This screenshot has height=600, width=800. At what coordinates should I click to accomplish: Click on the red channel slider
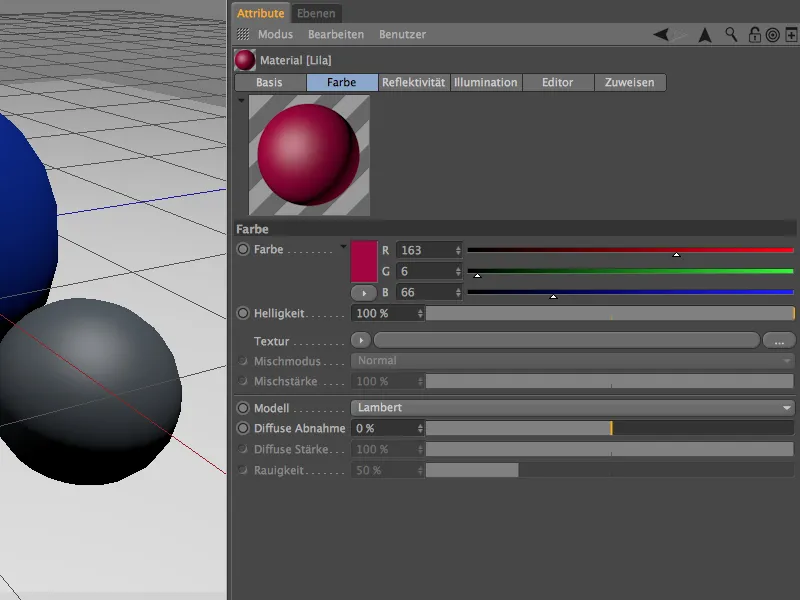click(631, 250)
